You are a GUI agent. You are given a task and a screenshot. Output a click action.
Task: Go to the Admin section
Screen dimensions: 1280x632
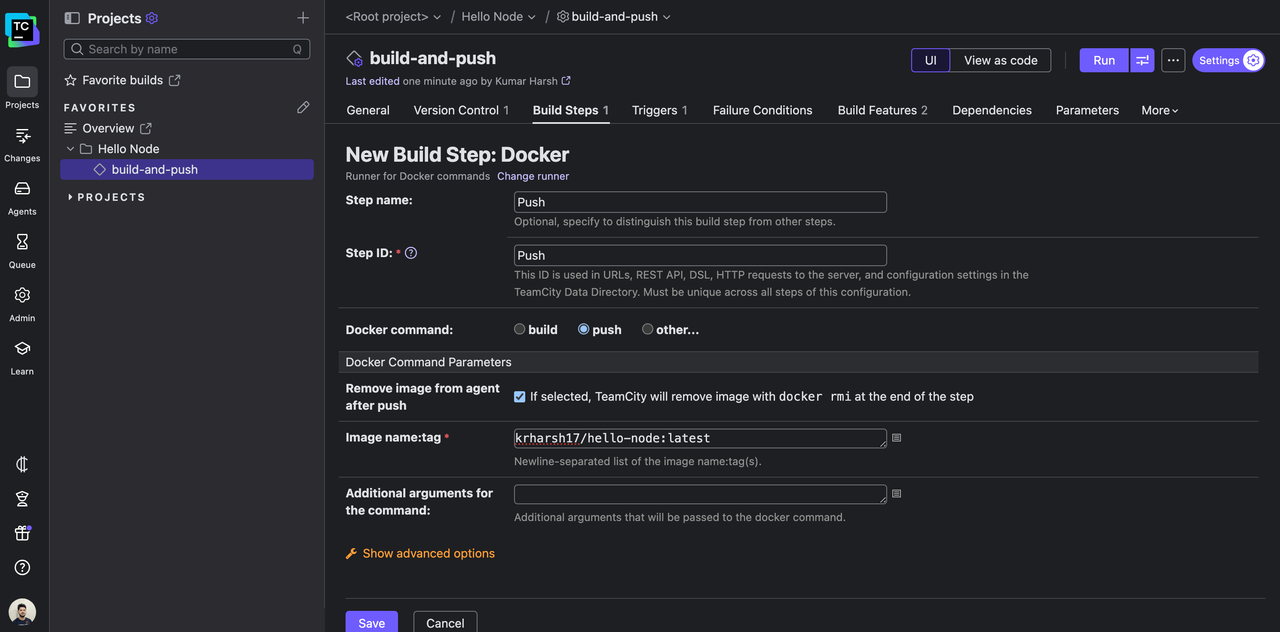coord(22,303)
